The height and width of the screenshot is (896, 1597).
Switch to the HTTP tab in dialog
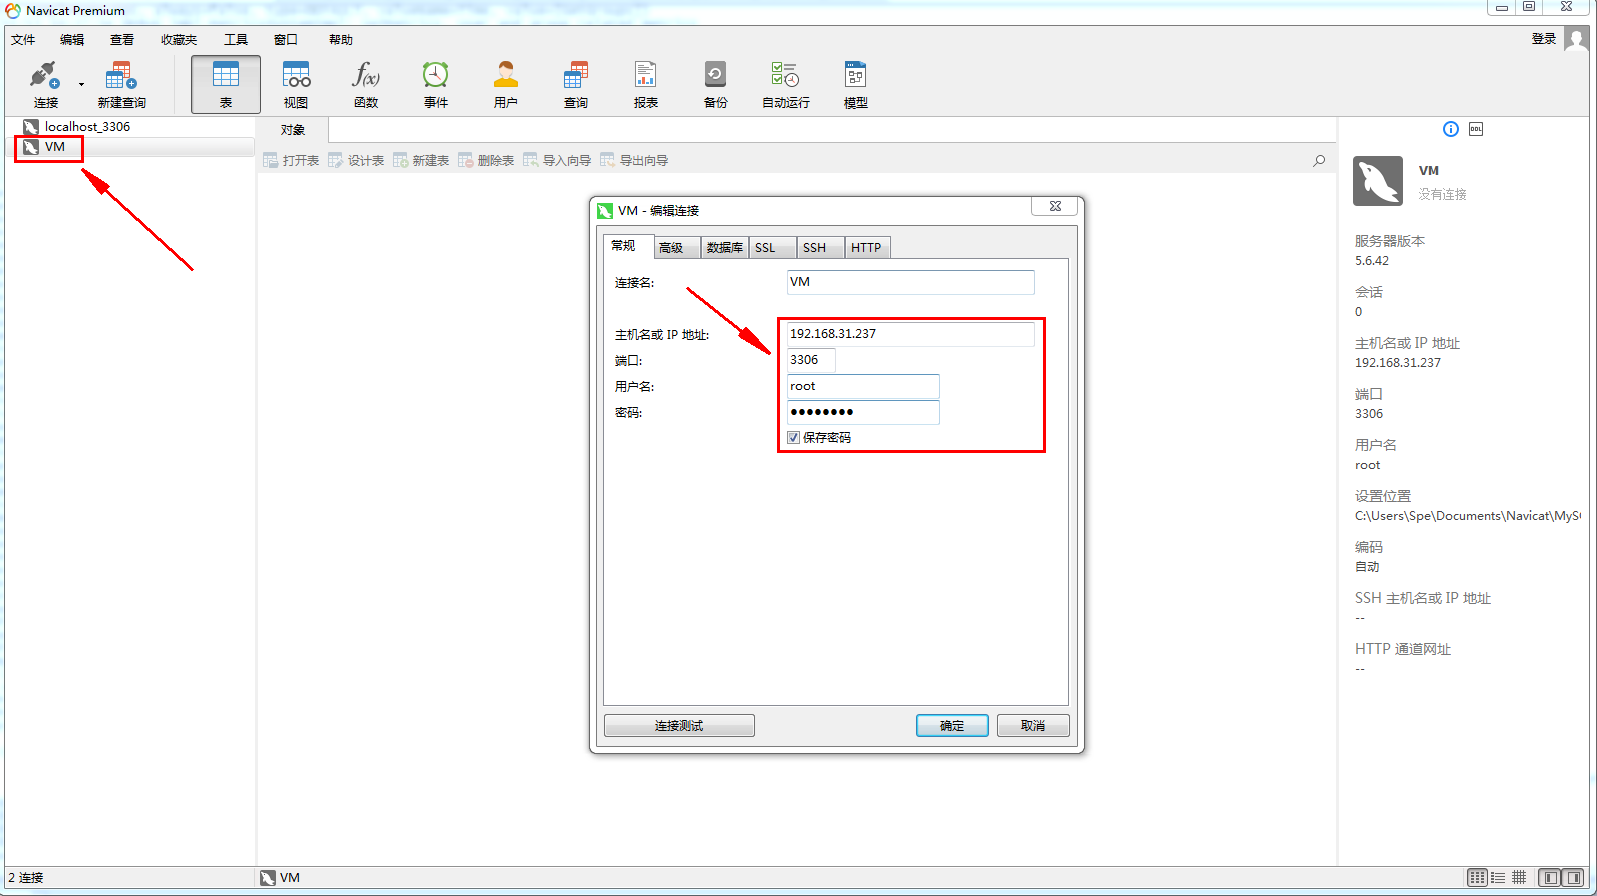(868, 248)
